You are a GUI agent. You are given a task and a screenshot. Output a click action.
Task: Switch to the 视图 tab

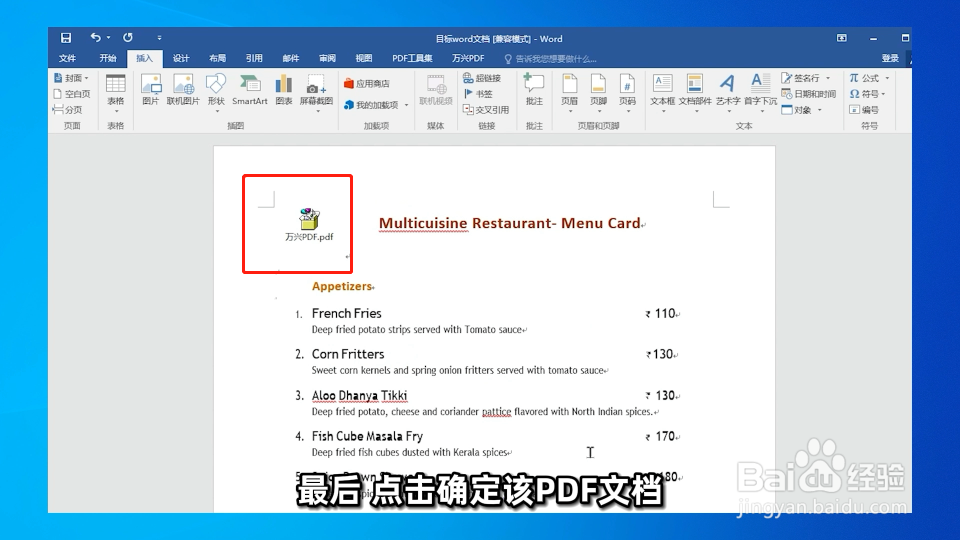(x=364, y=59)
